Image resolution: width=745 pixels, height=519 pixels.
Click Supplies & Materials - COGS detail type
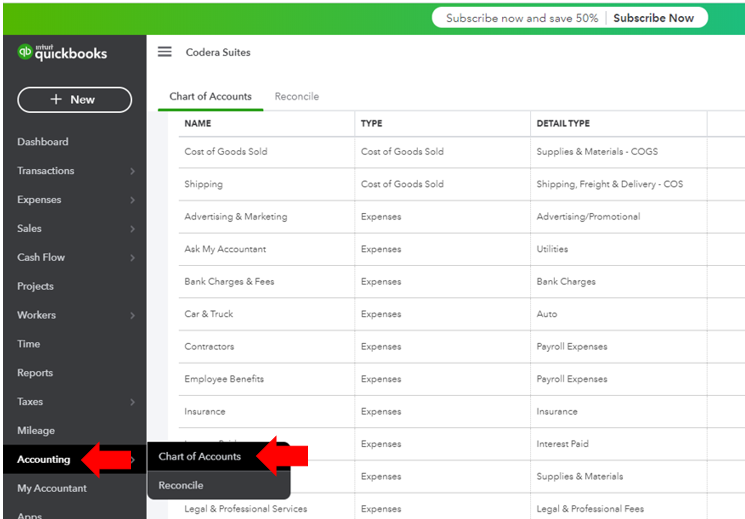[597, 152]
